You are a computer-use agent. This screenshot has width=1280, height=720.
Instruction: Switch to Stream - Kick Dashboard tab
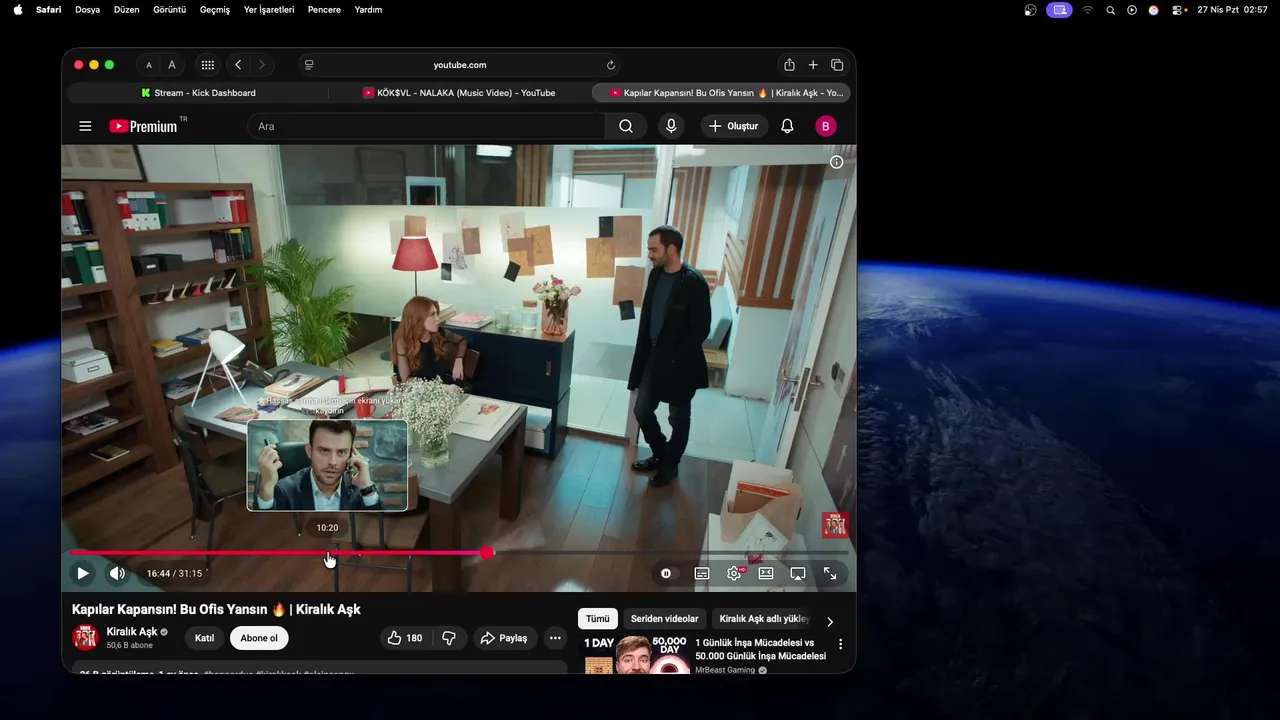point(197,93)
